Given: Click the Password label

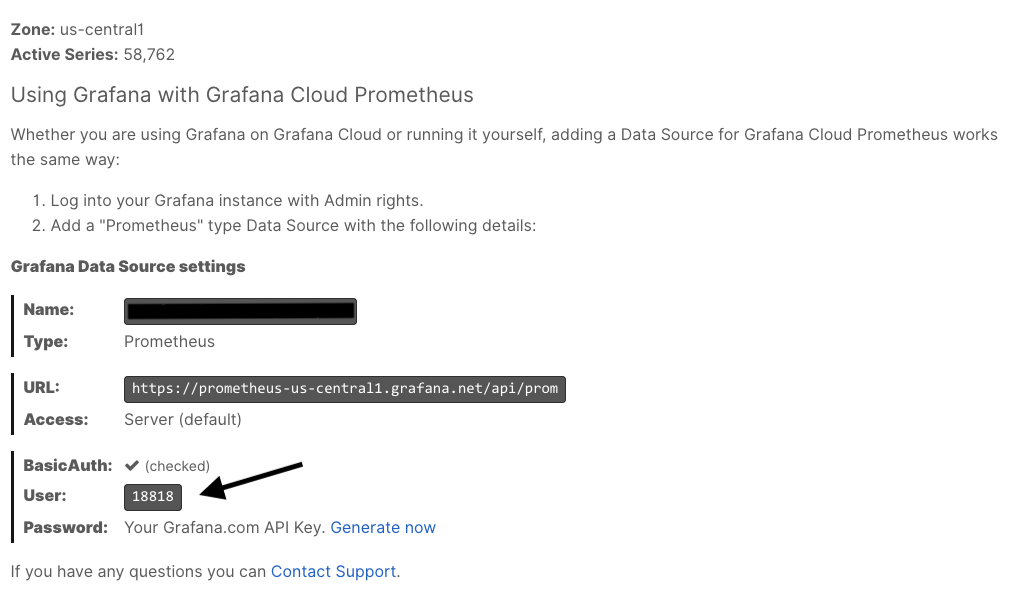Looking at the screenshot, I should pyautogui.click(x=65, y=527).
